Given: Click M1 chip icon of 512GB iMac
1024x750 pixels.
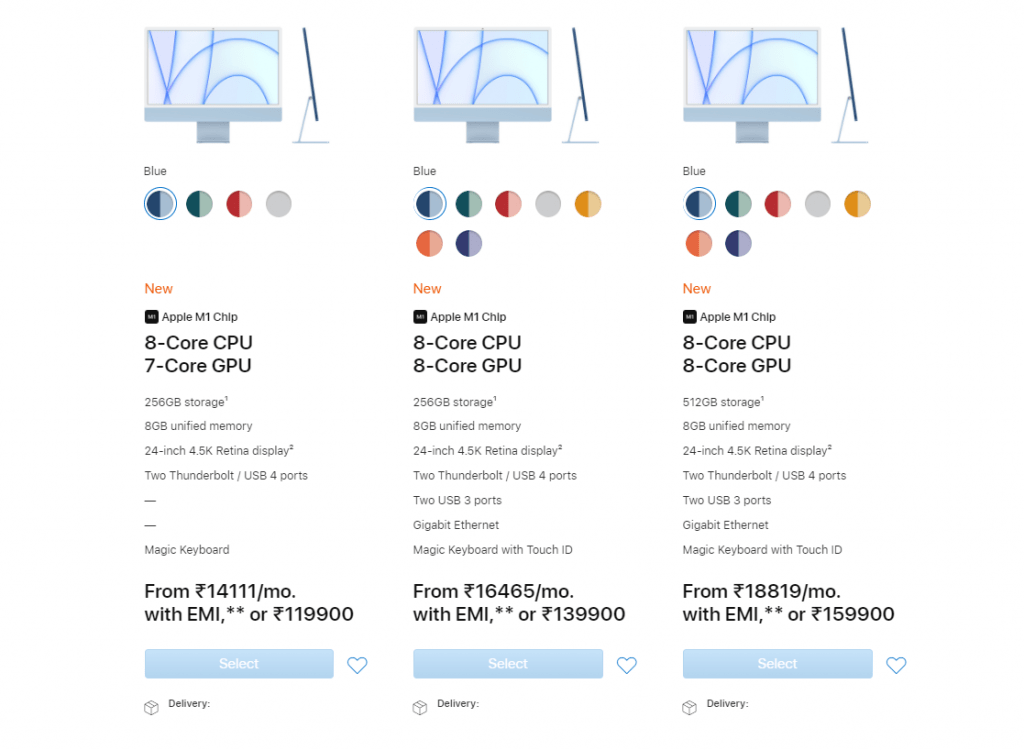Looking at the screenshot, I should point(690,317).
